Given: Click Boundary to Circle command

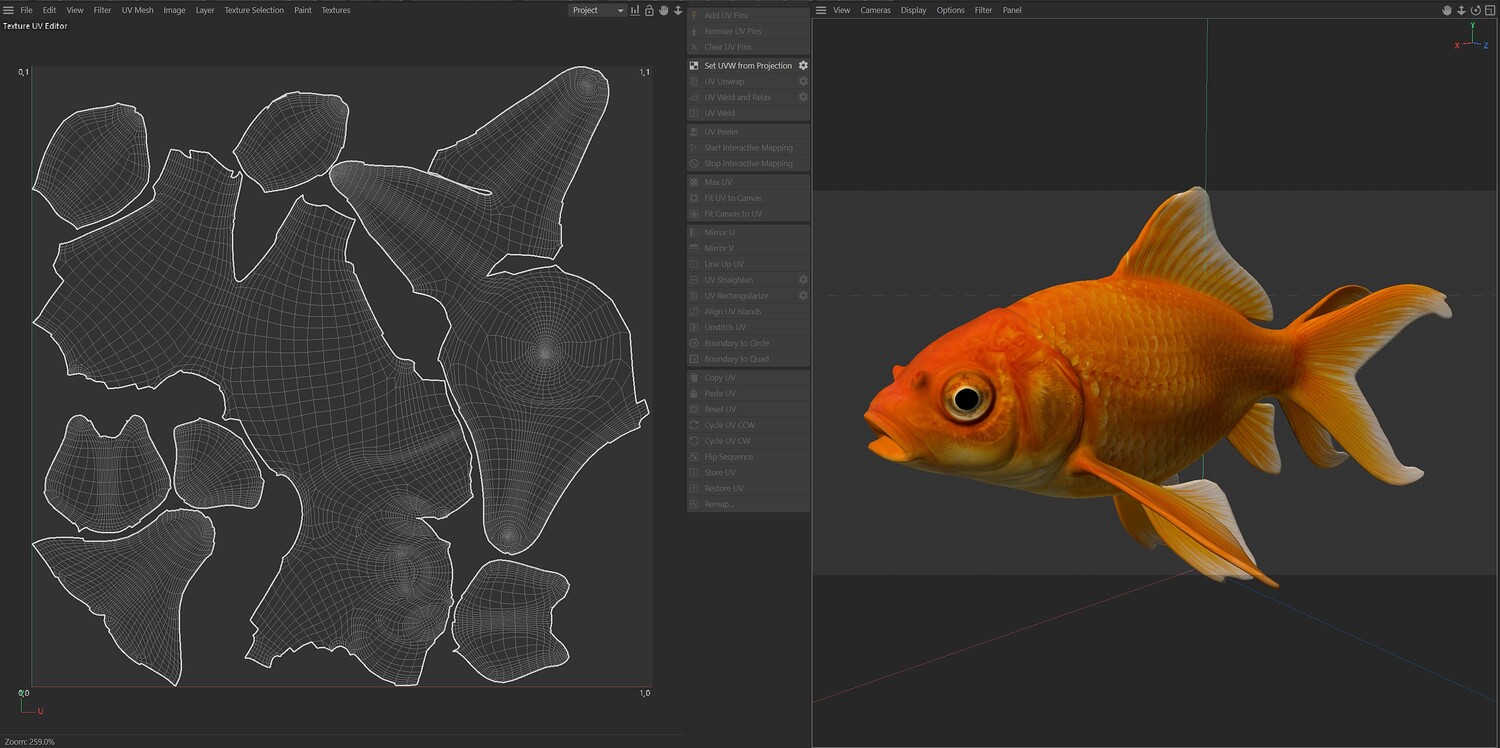Looking at the screenshot, I should [x=748, y=343].
